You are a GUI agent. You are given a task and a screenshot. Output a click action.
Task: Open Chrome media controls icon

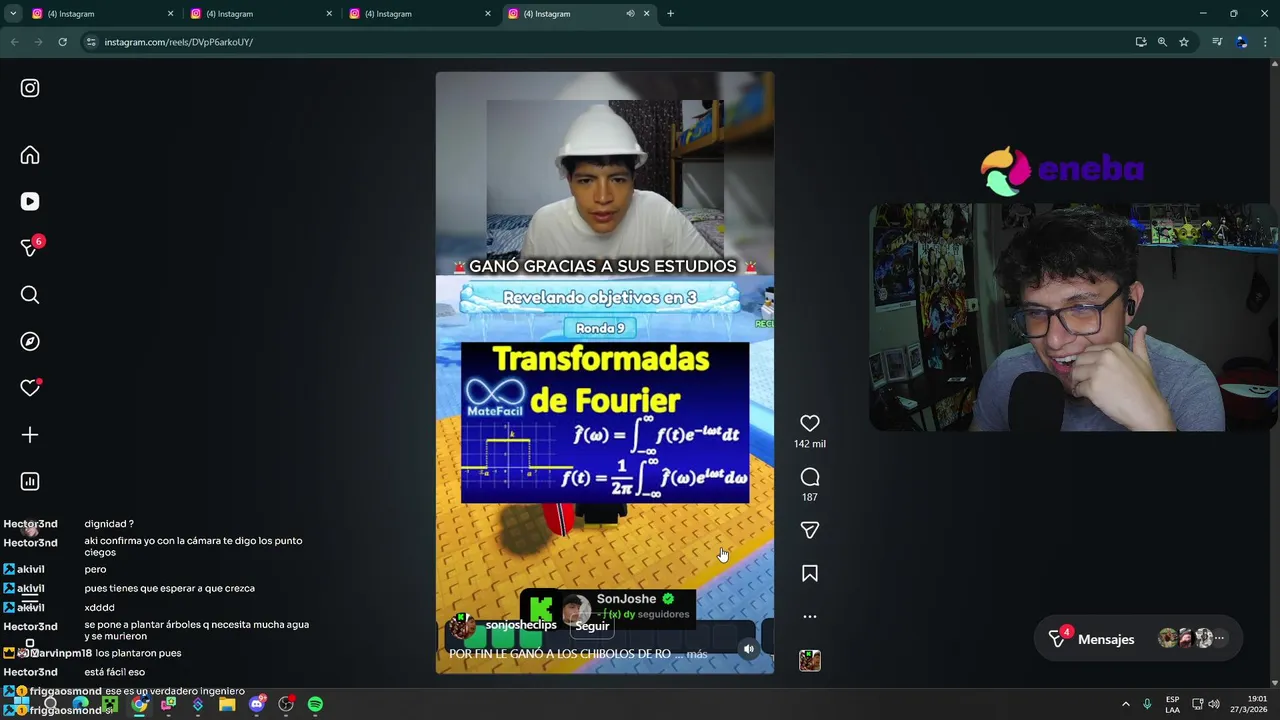(x=1217, y=42)
